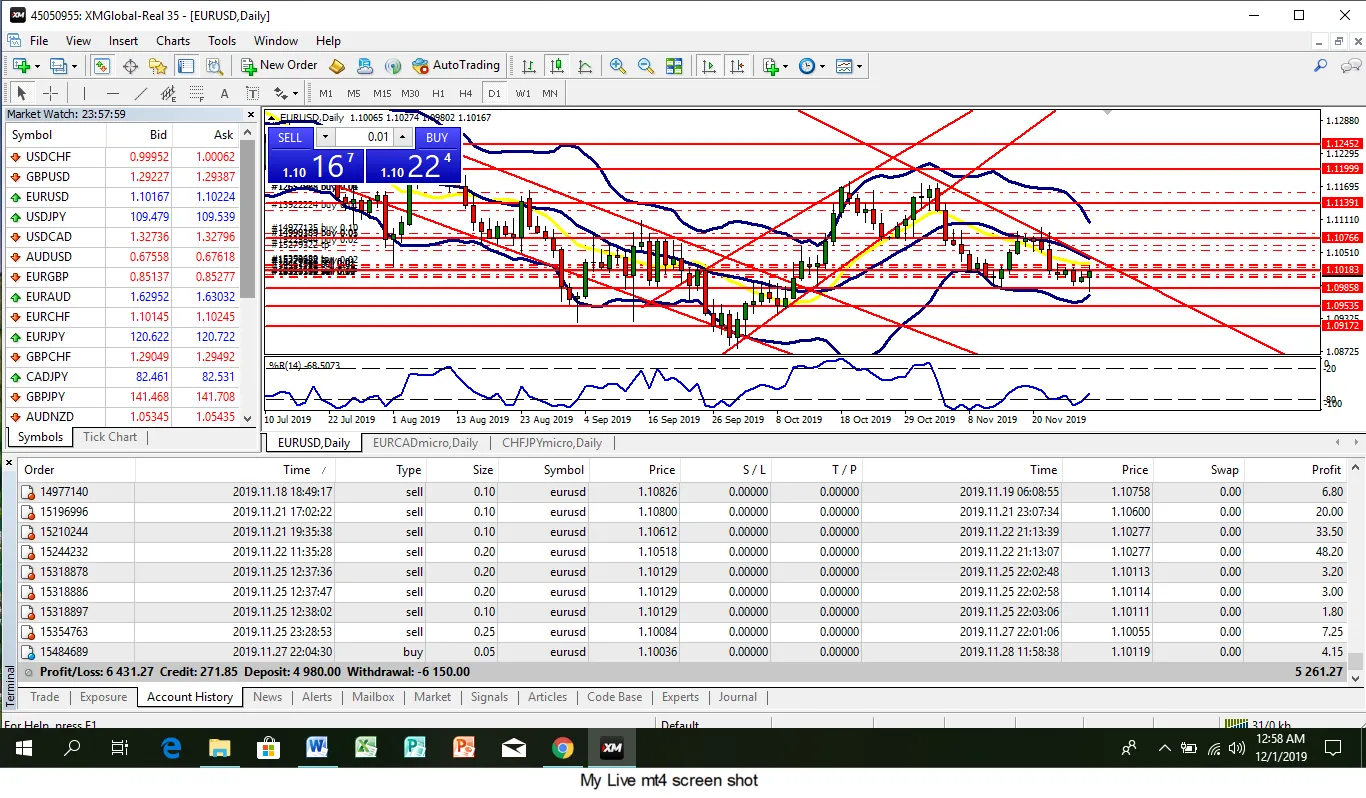Image resolution: width=1366 pixels, height=798 pixels.
Task: Toggle the Terminal panel toolbar icon
Action: [x=186, y=66]
